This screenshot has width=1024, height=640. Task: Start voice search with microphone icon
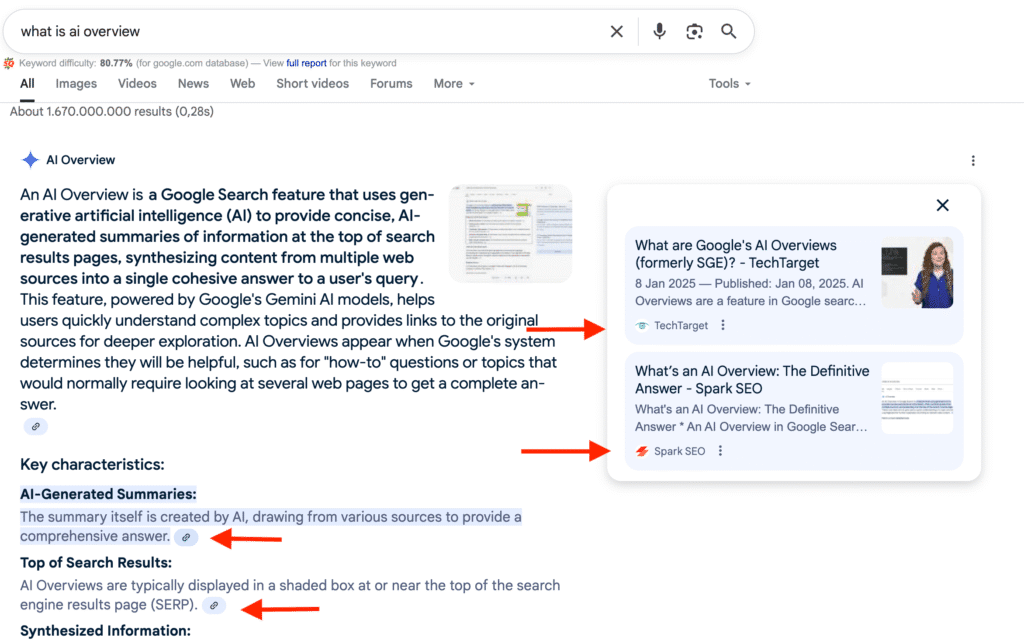click(659, 32)
